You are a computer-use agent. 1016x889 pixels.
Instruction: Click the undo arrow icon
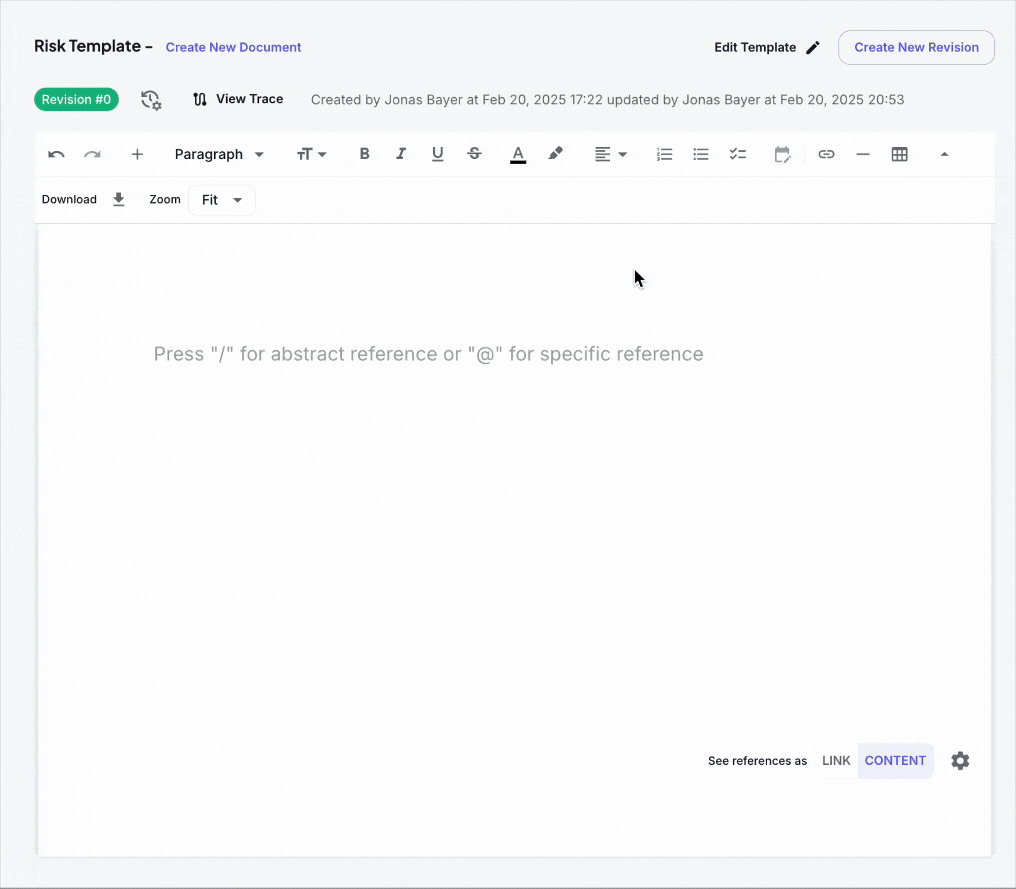tap(56, 154)
